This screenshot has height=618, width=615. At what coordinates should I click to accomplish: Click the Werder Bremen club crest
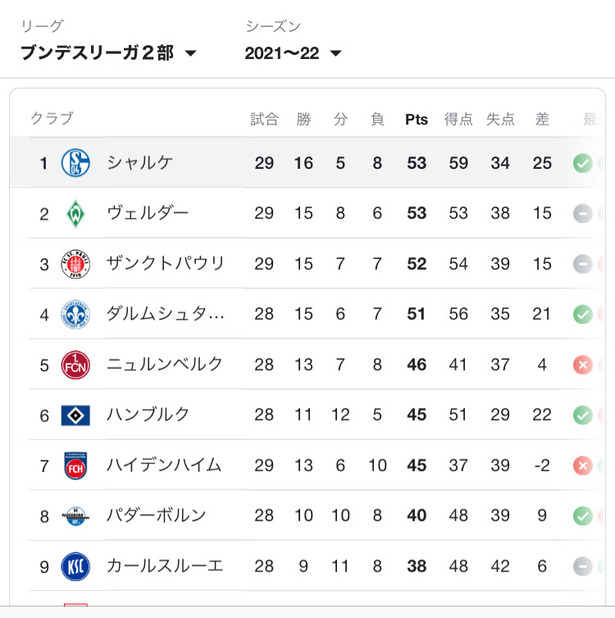(76, 214)
